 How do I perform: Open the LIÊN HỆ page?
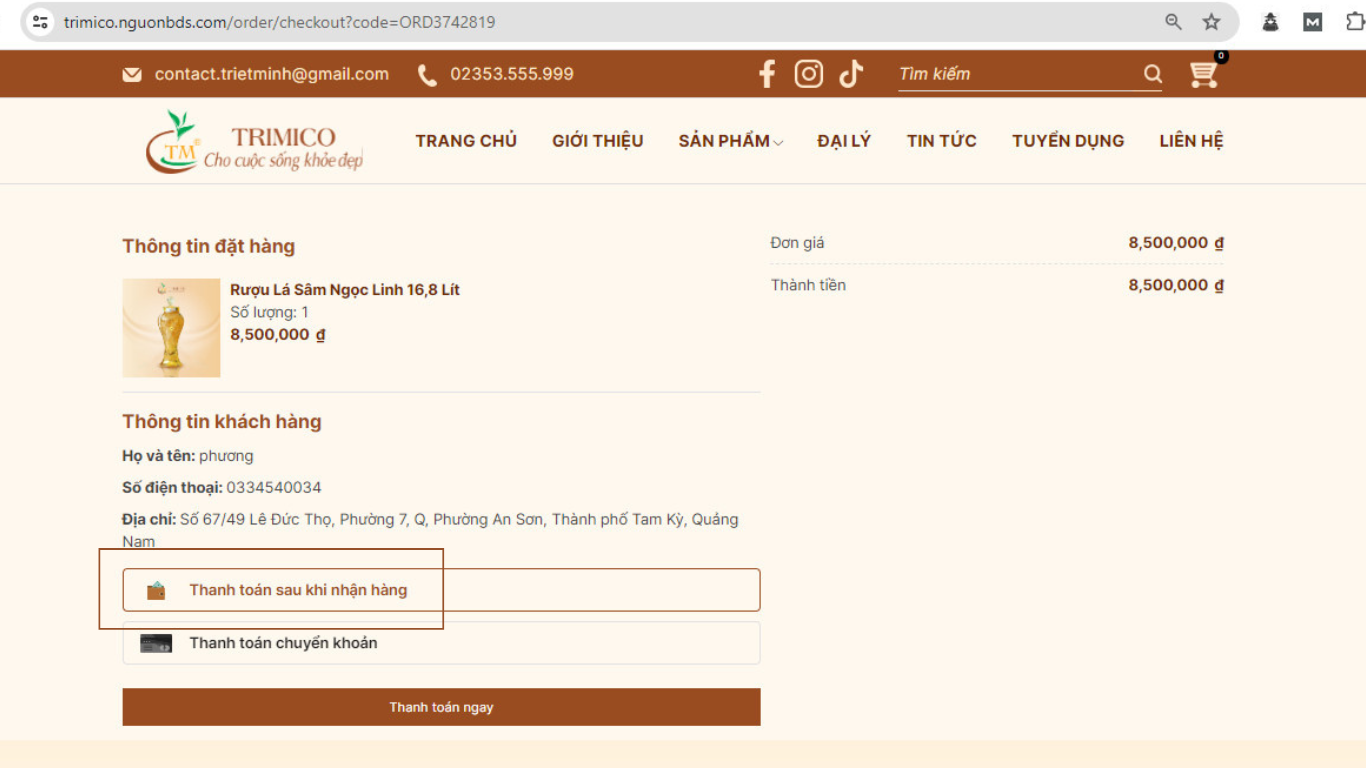coord(1191,141)
